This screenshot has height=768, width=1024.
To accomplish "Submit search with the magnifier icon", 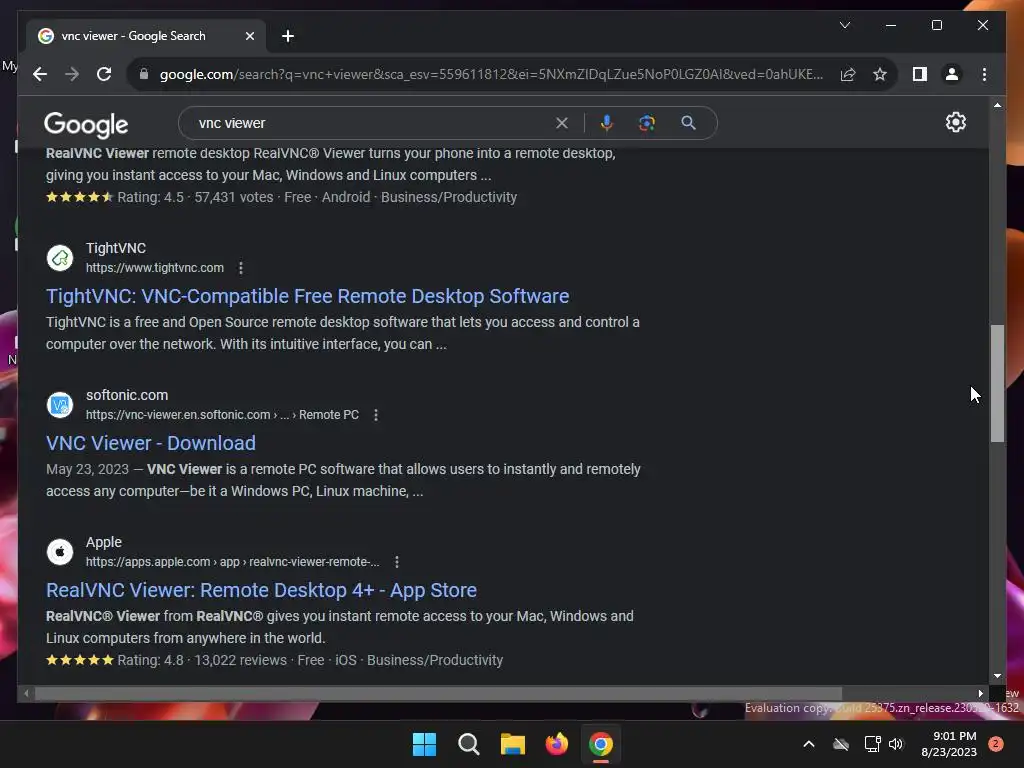I will (688, 123).
